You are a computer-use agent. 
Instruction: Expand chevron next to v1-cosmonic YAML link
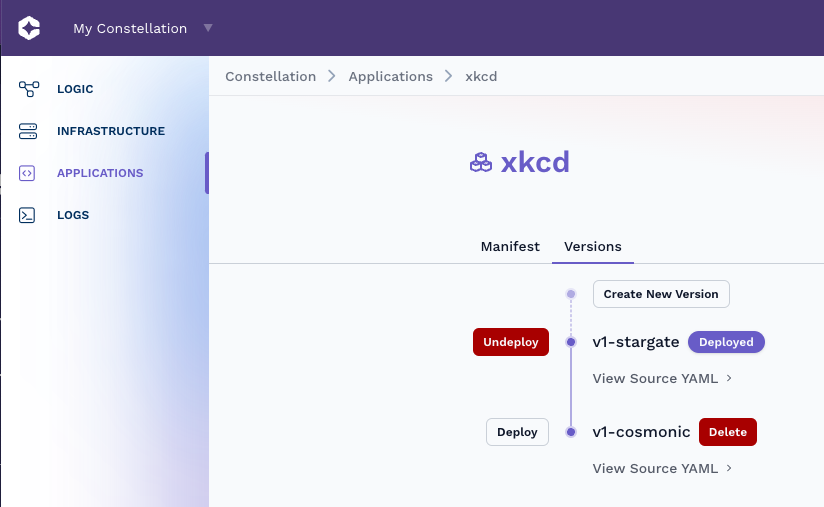coord(729,468)
